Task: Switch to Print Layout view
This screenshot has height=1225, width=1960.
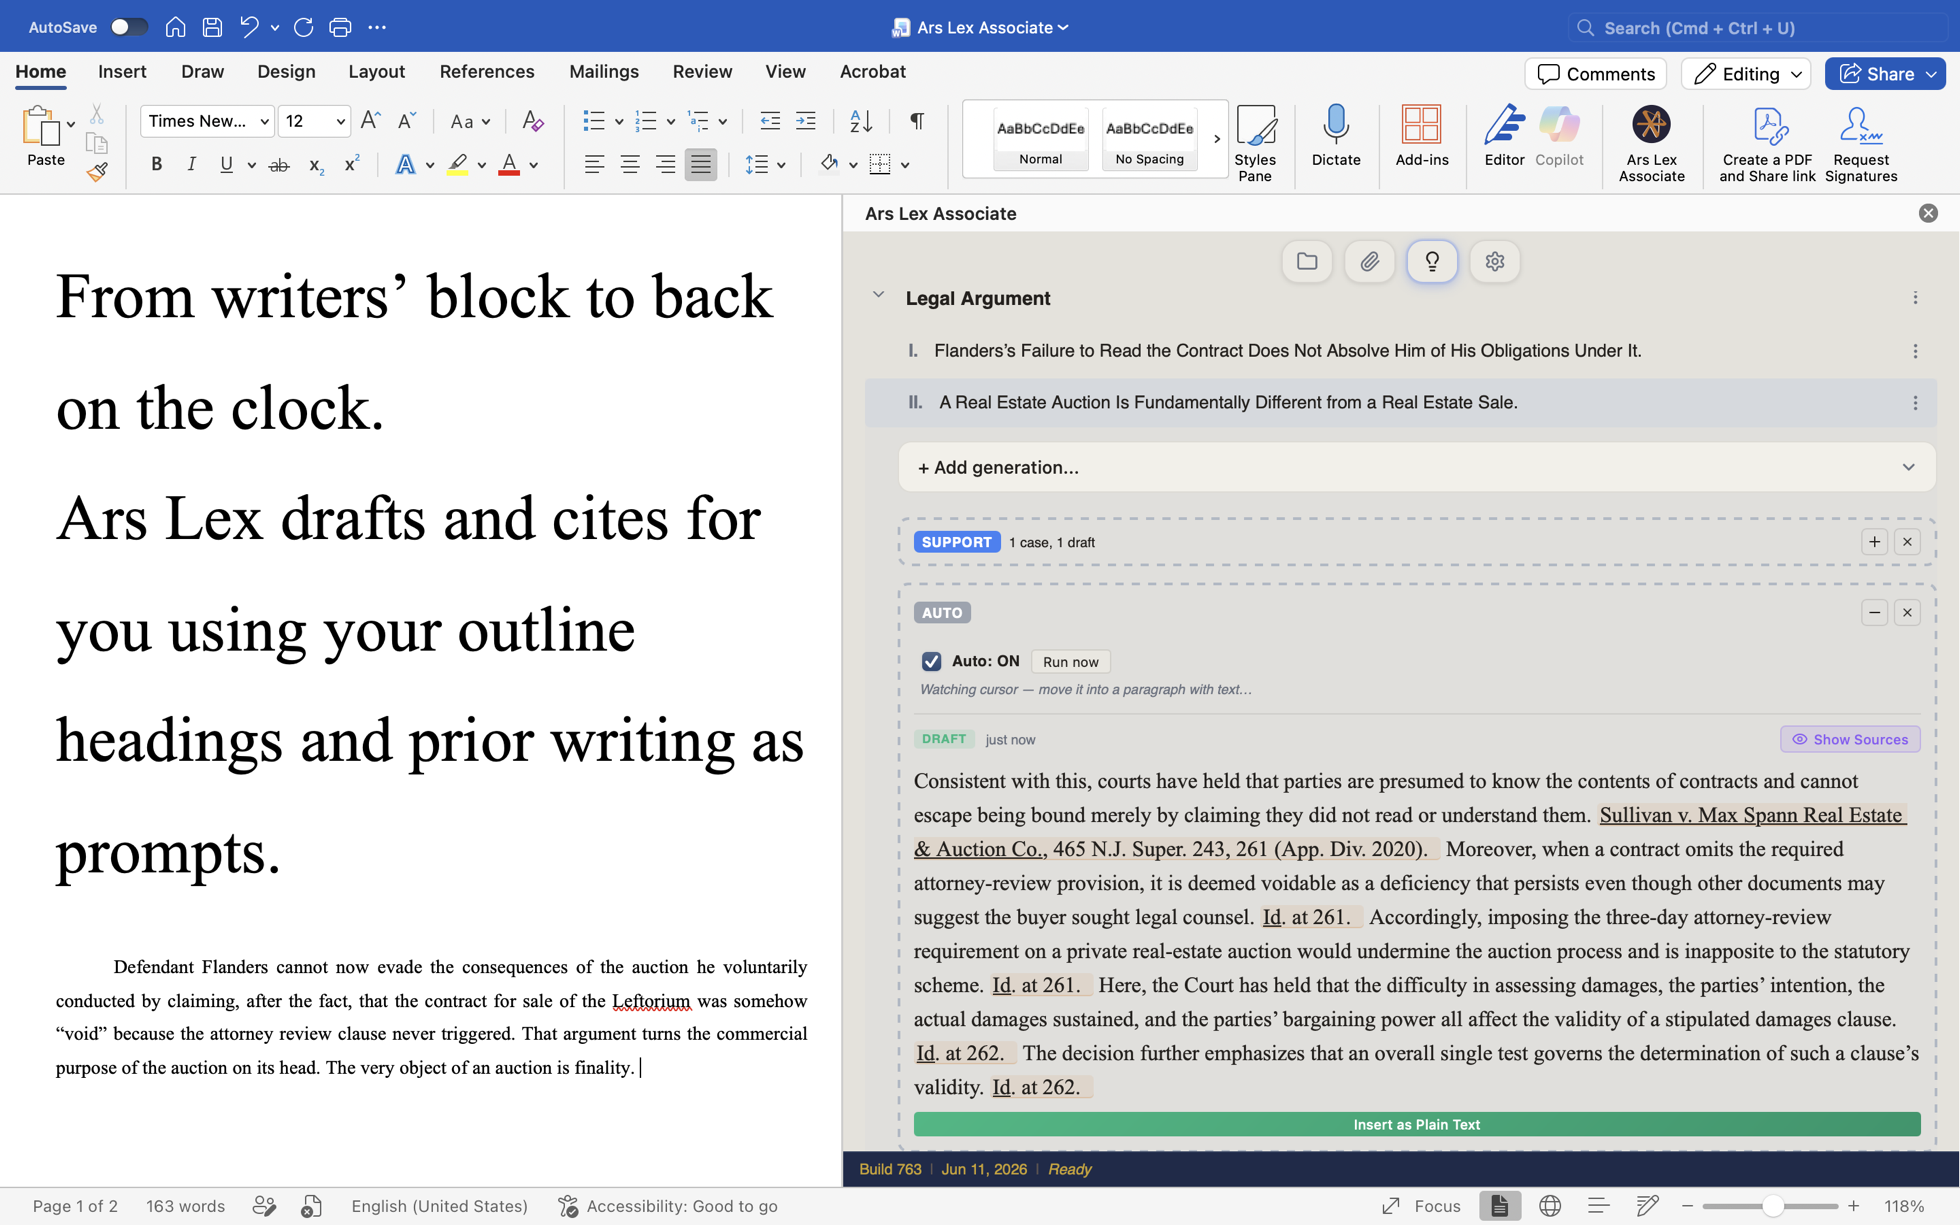Action: click(x=1499, y=1206)
